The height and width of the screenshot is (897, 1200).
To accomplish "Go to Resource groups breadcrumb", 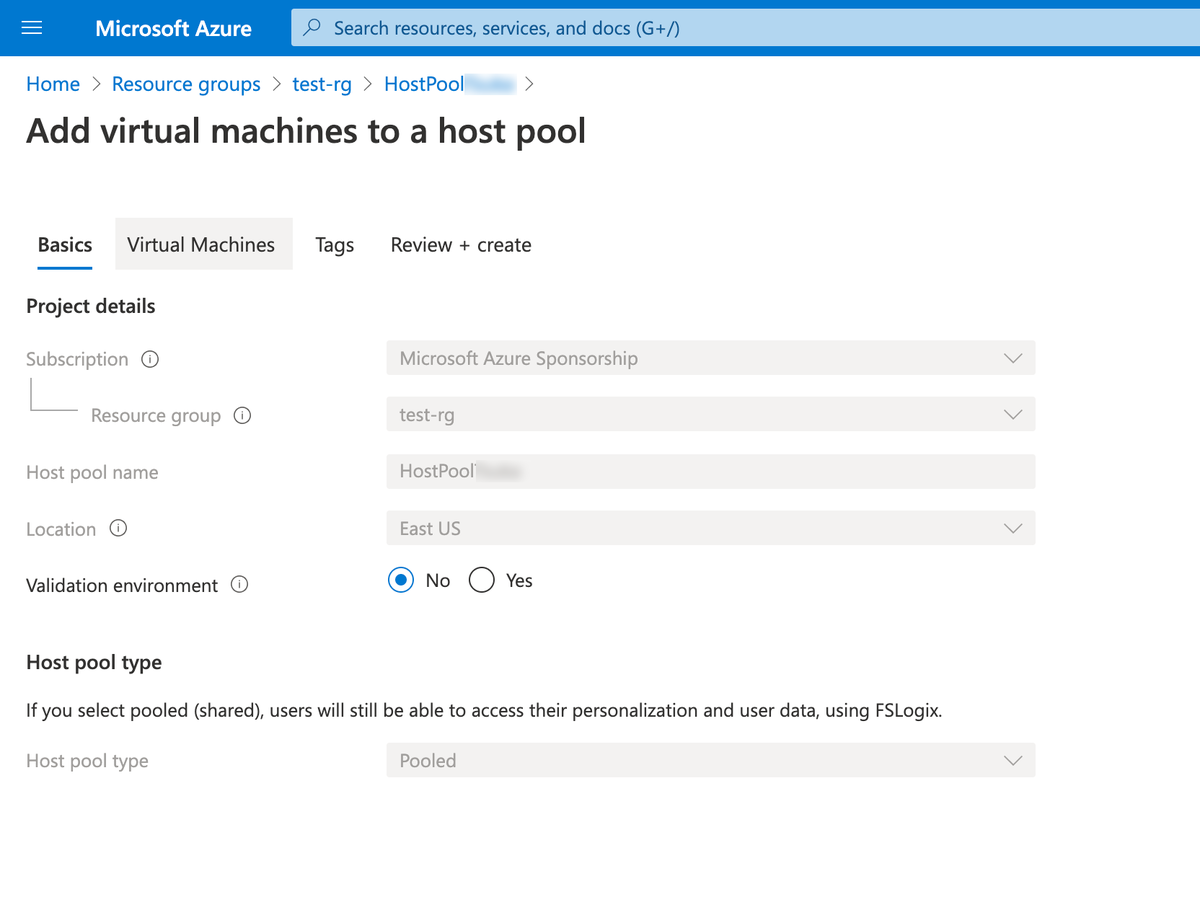I will 186,84.
